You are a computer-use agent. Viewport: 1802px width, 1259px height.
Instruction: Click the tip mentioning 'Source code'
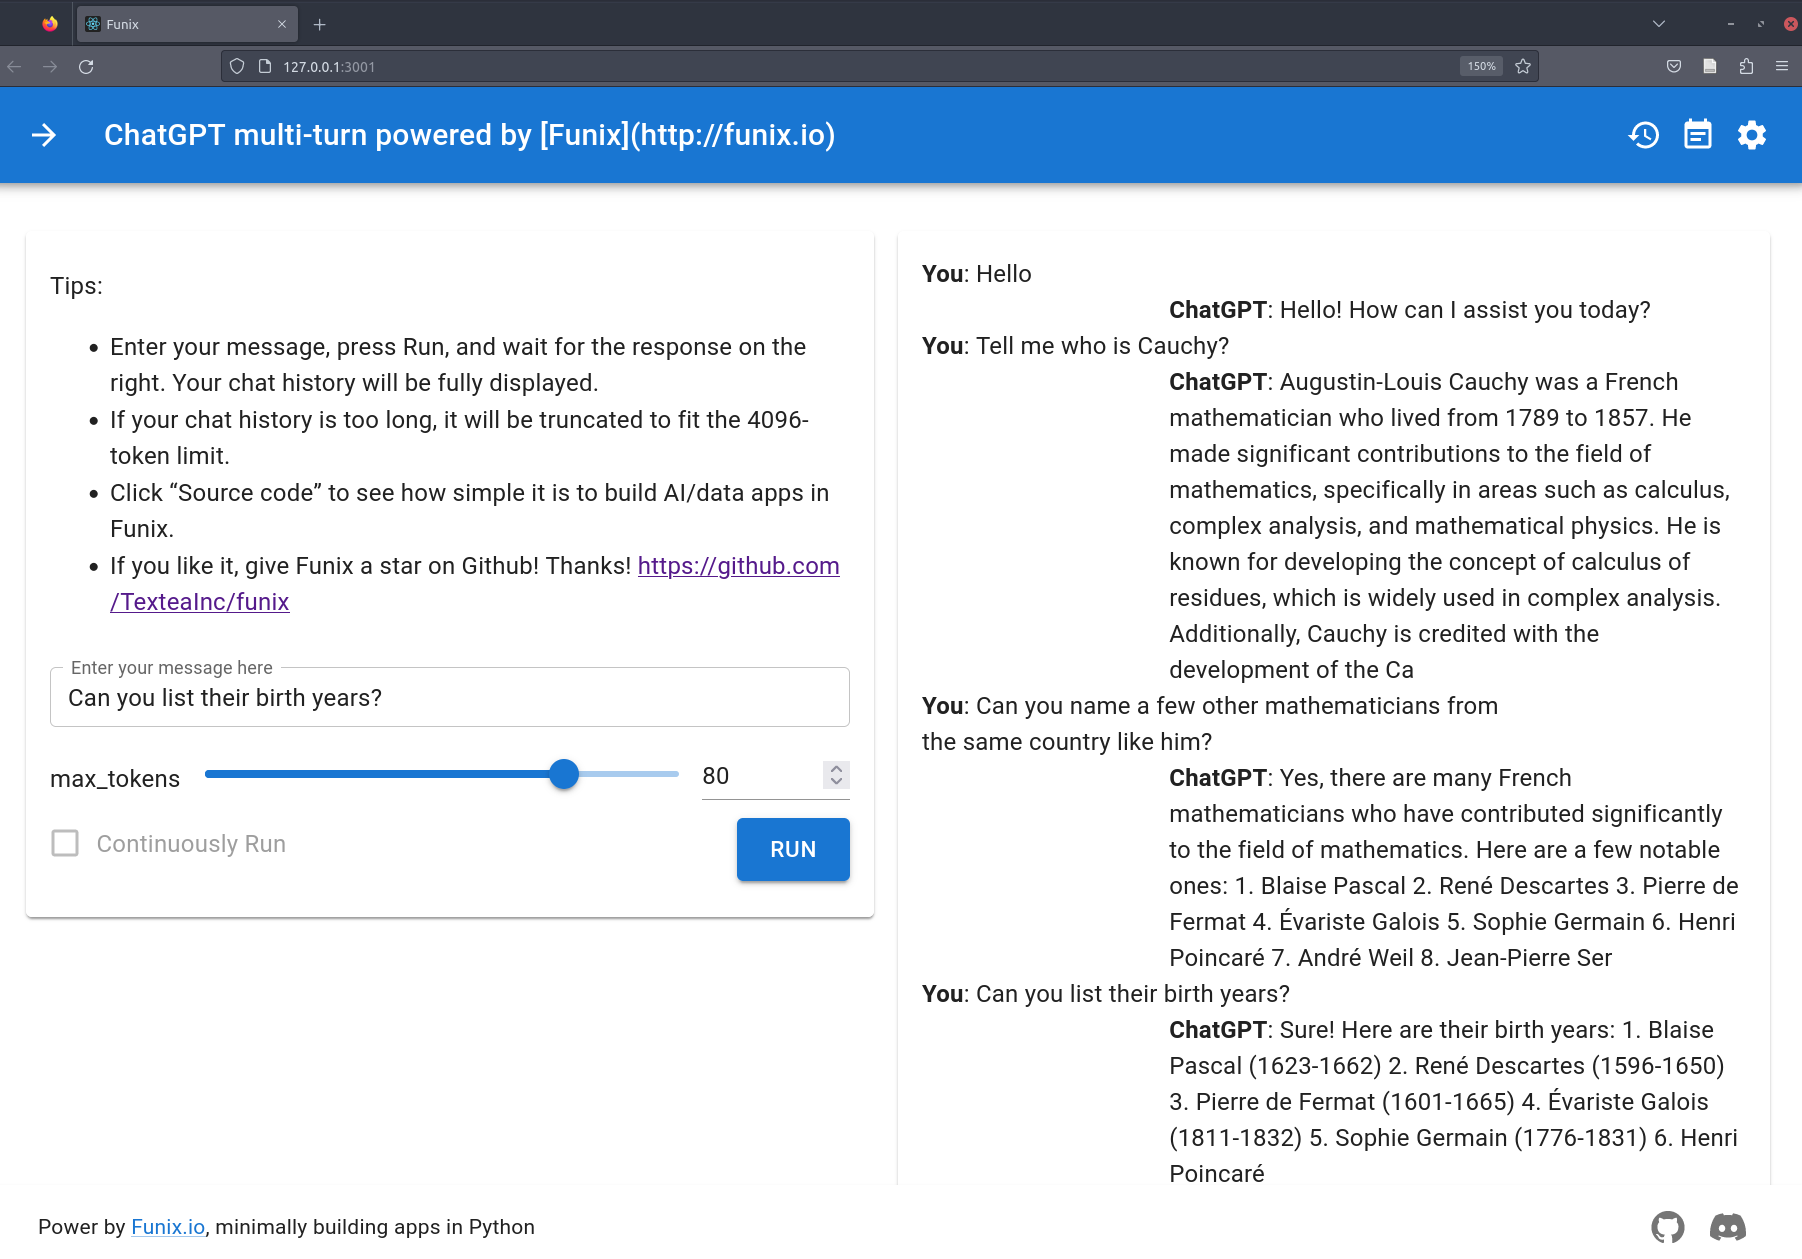[x=469, y=511]
